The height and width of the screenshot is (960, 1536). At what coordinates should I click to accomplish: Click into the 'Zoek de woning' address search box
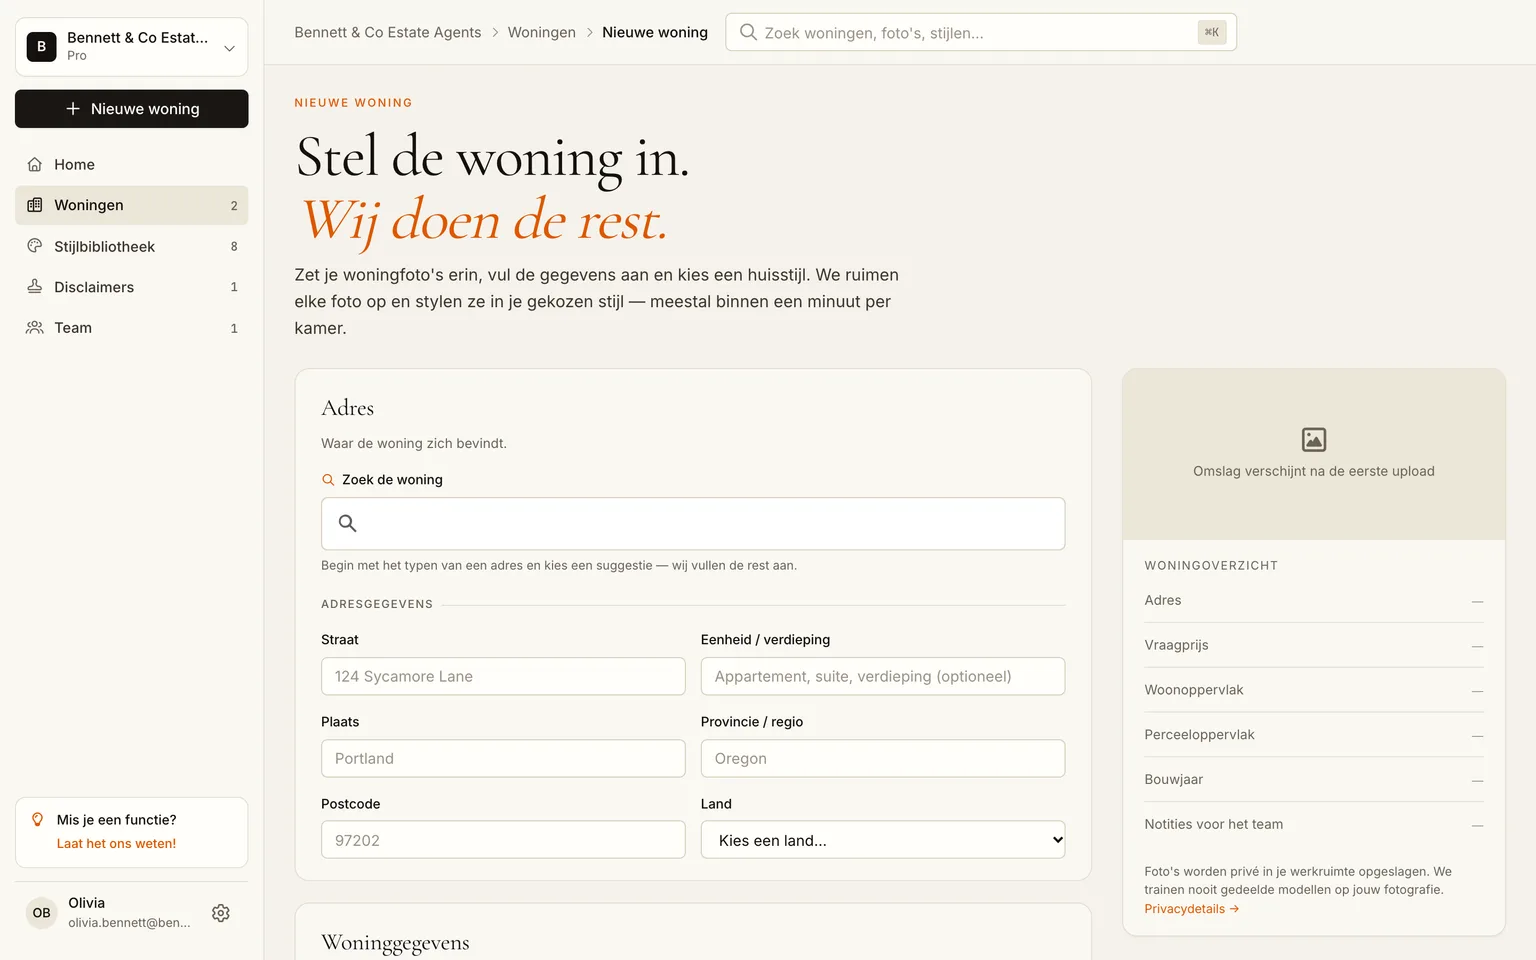click(x=693, y=524)
